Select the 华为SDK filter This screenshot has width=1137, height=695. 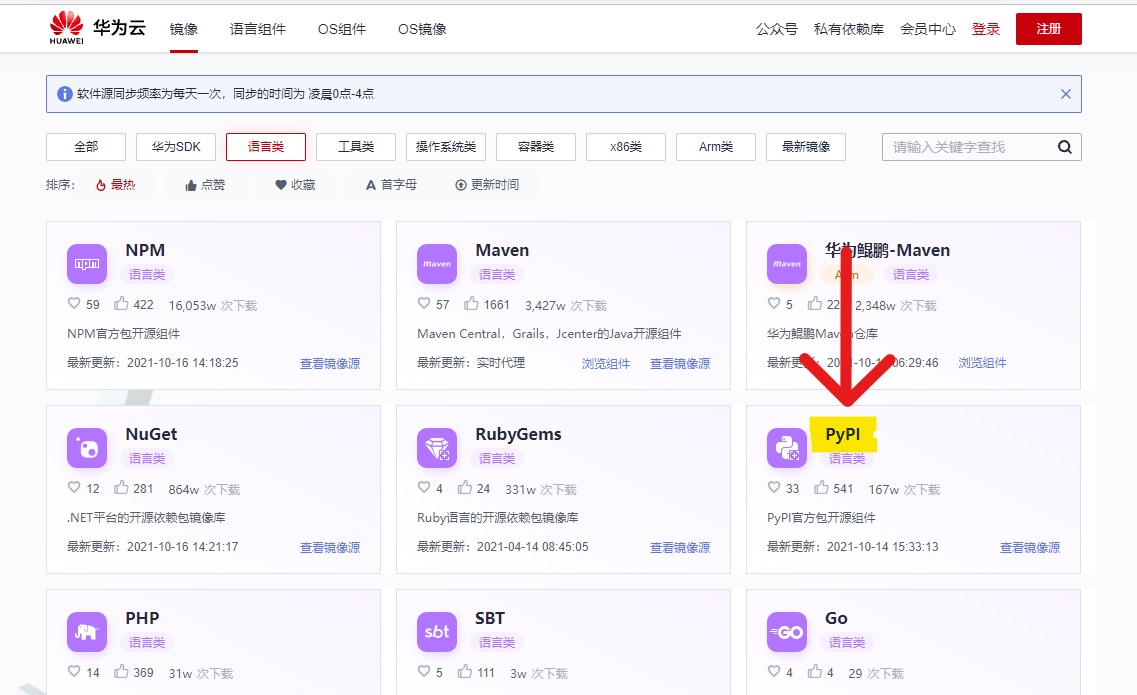tap(175, 147)
